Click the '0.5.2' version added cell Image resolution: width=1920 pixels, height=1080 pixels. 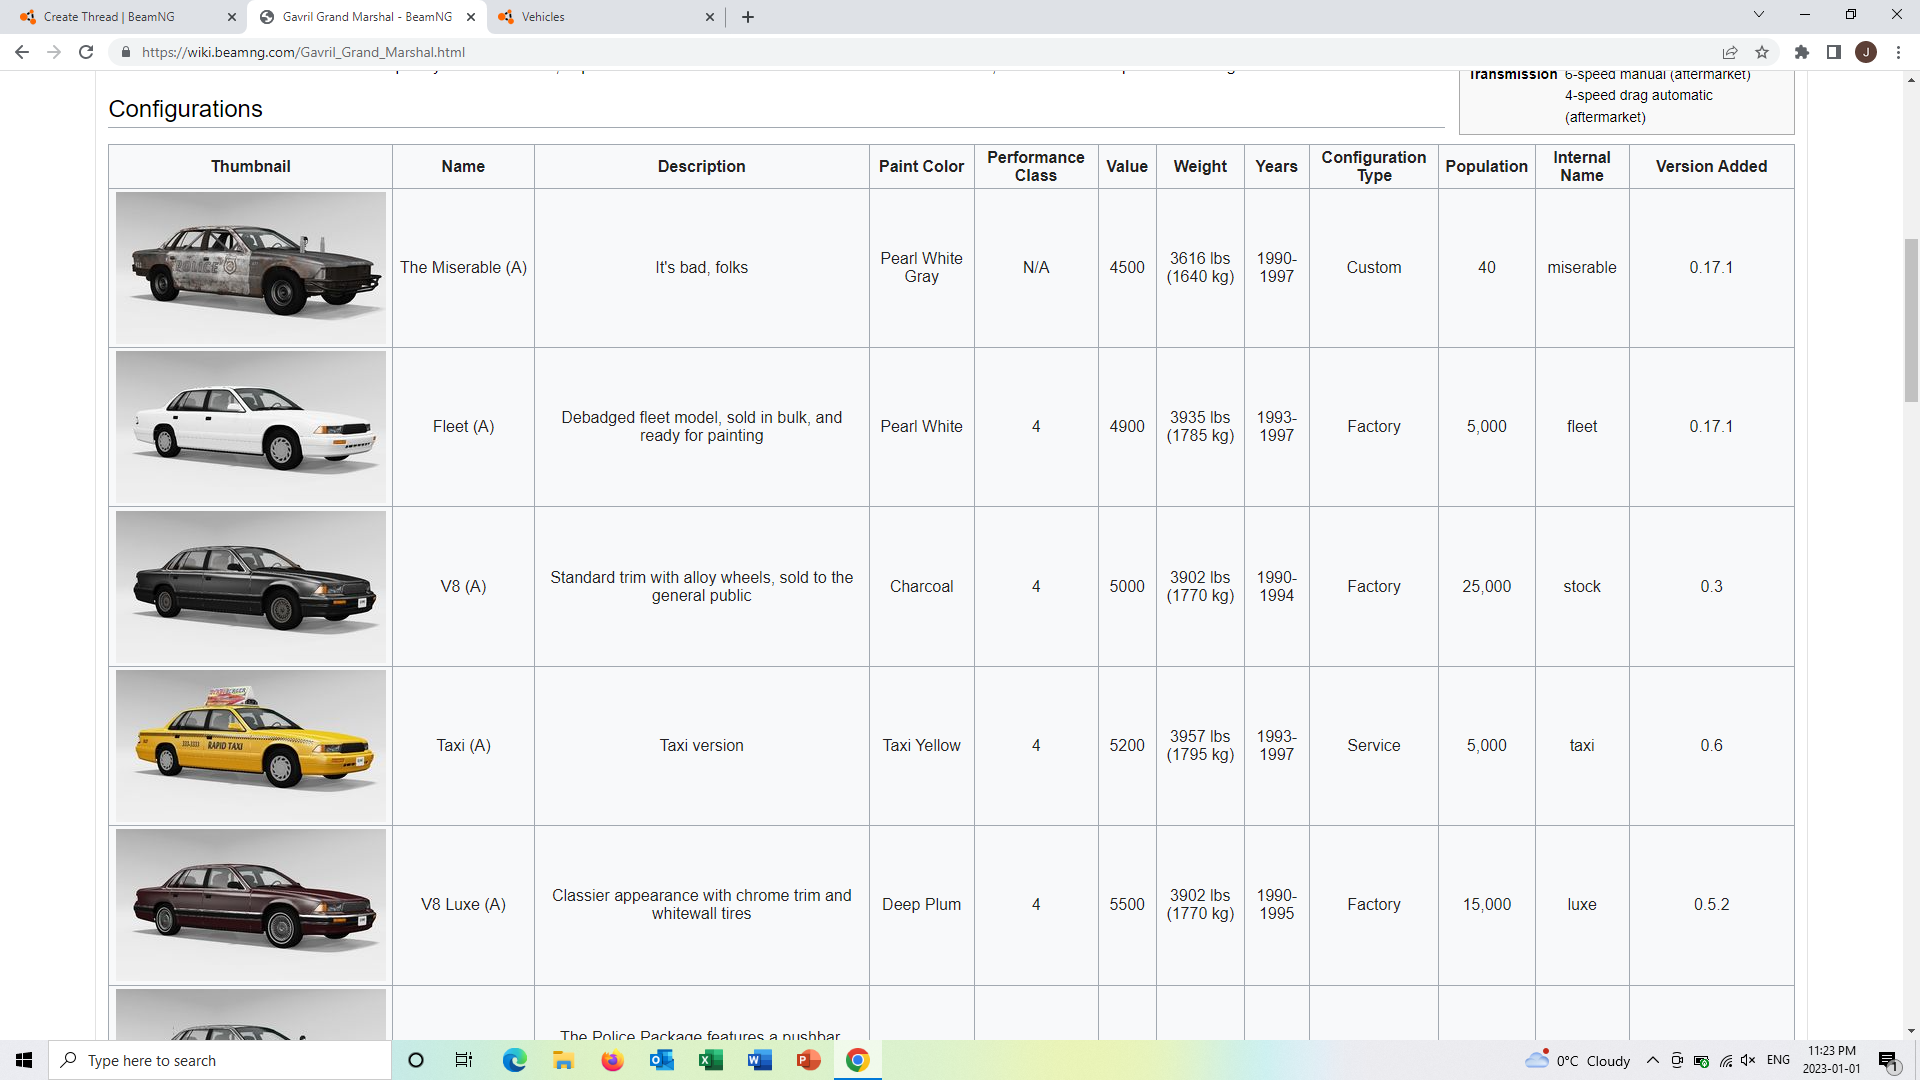(1711, 905)
